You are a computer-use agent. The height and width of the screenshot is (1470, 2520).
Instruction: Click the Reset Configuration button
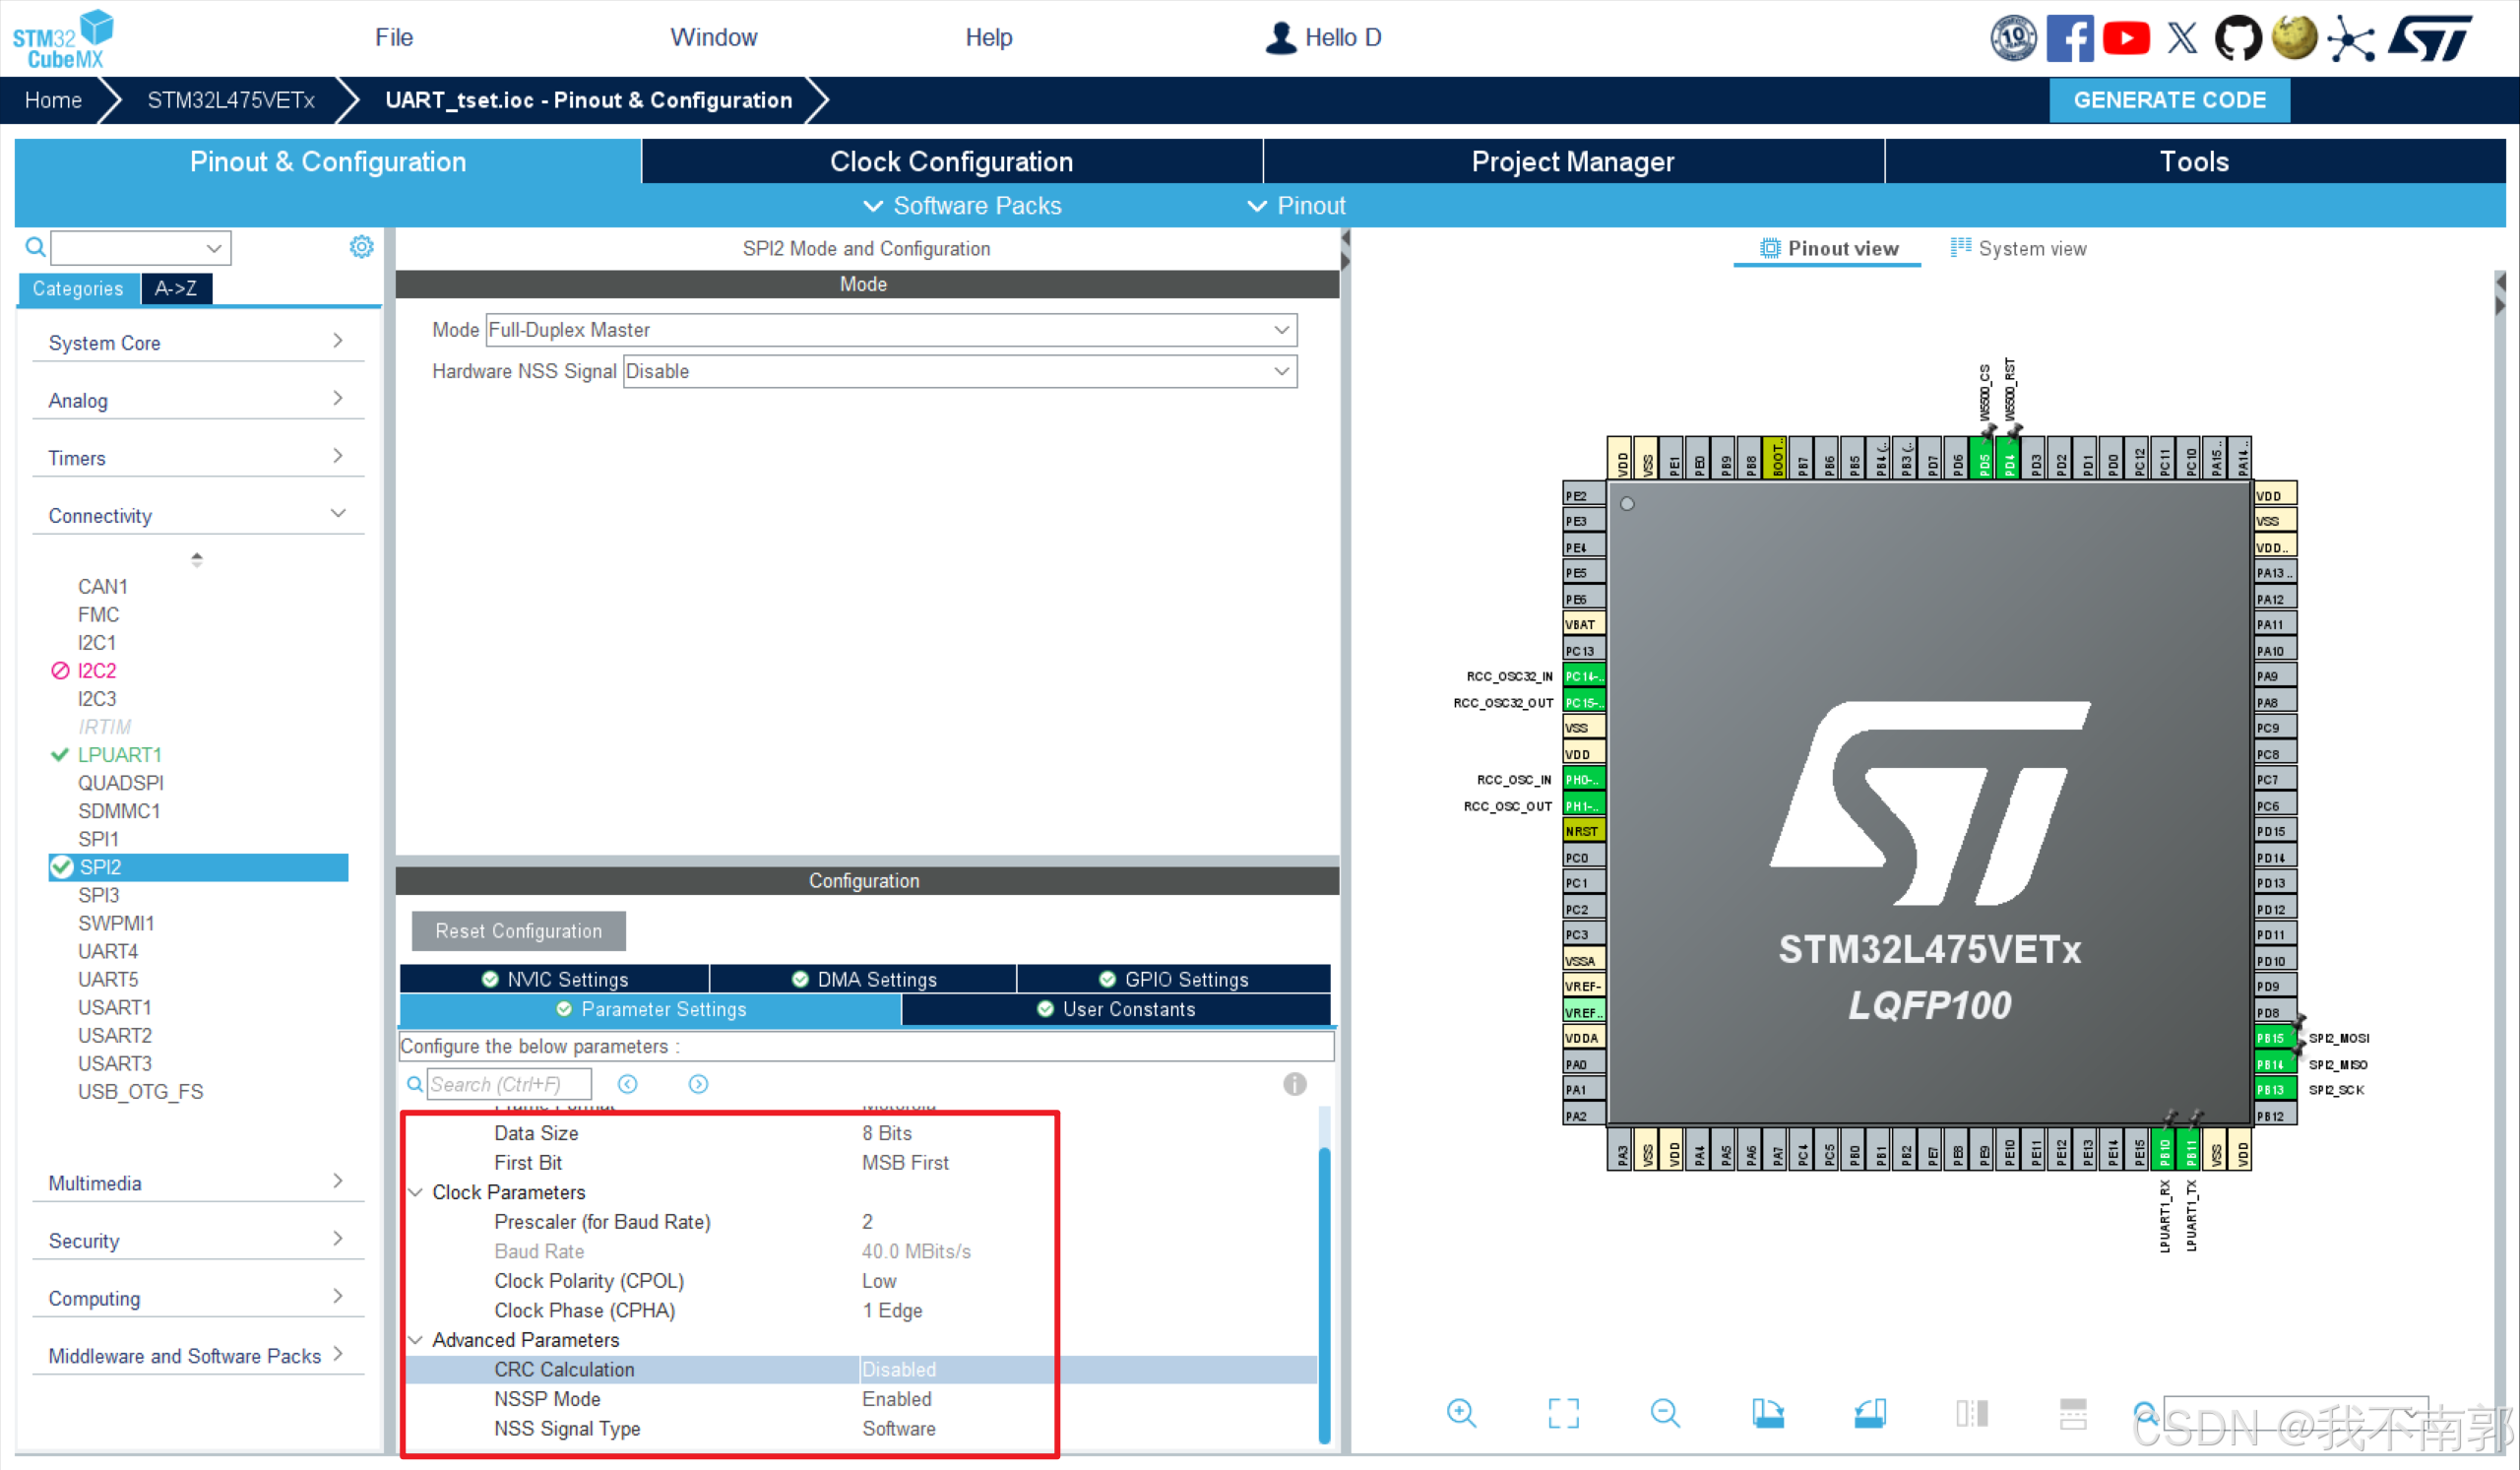click(518, 930)
